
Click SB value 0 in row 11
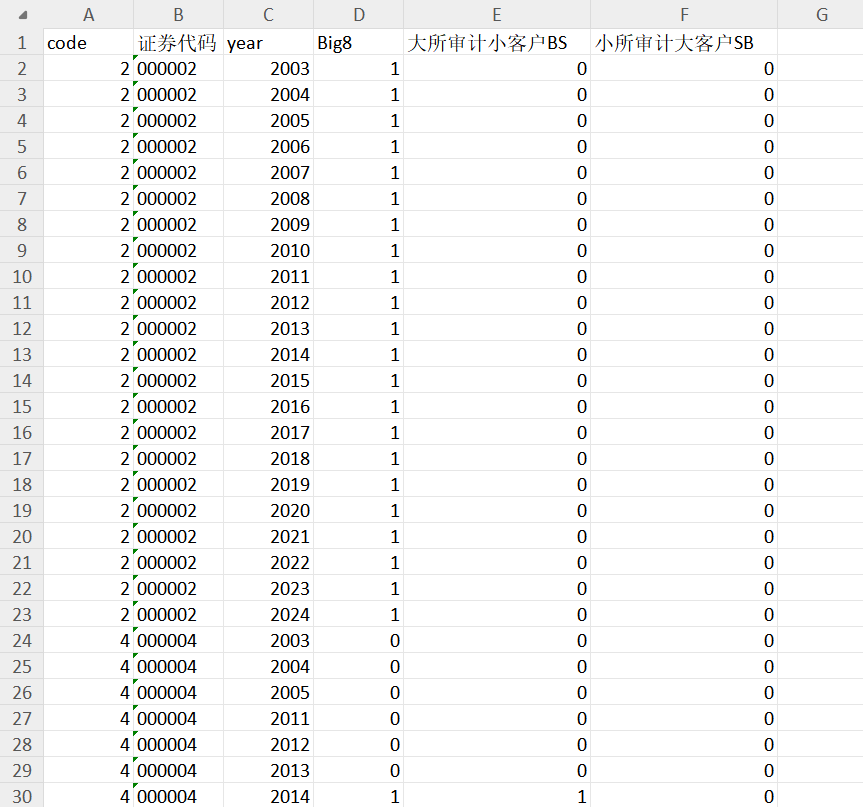coord(684,302)
